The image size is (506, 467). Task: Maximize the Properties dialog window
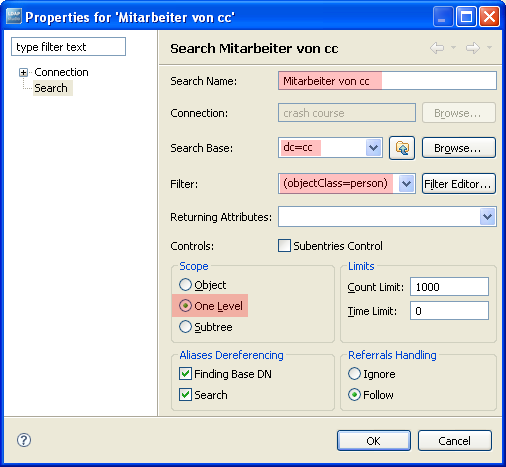click(466, 16)
